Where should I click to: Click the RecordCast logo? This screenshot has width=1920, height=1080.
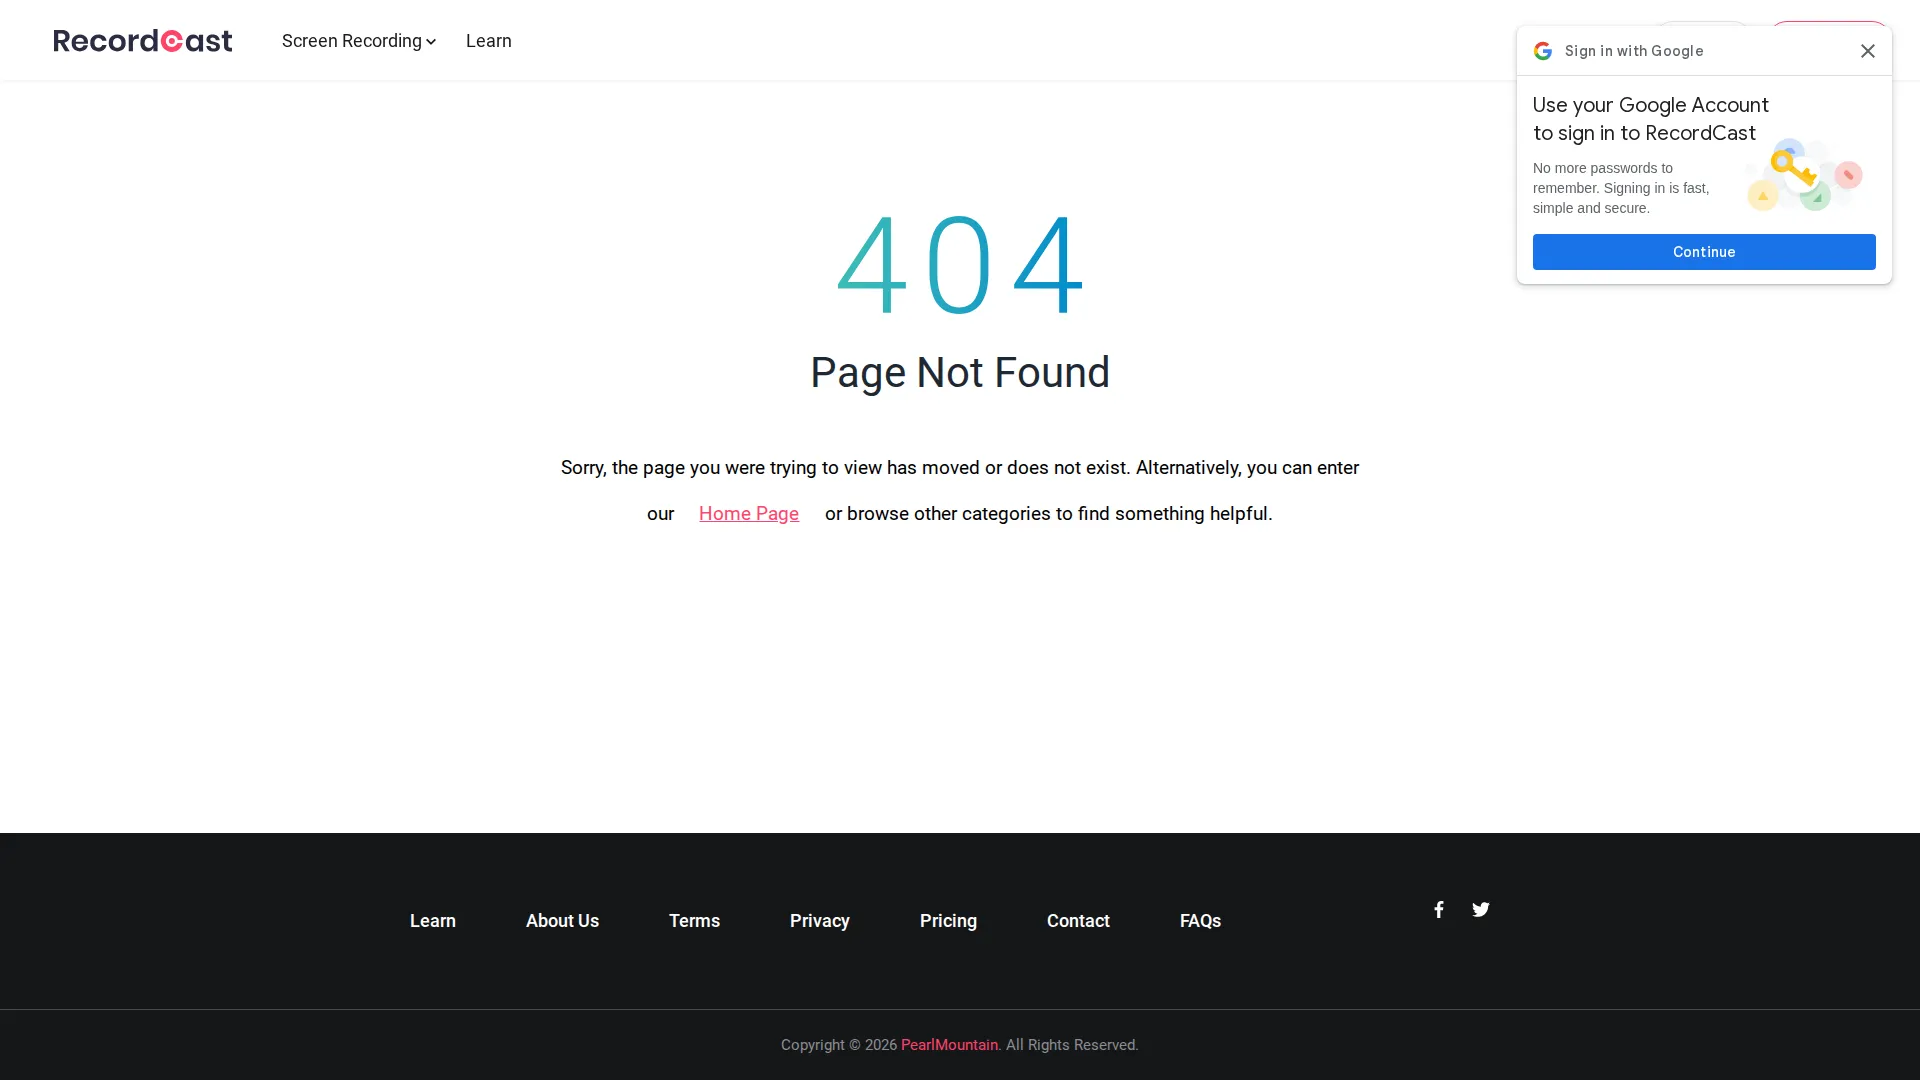click(142, 40)
